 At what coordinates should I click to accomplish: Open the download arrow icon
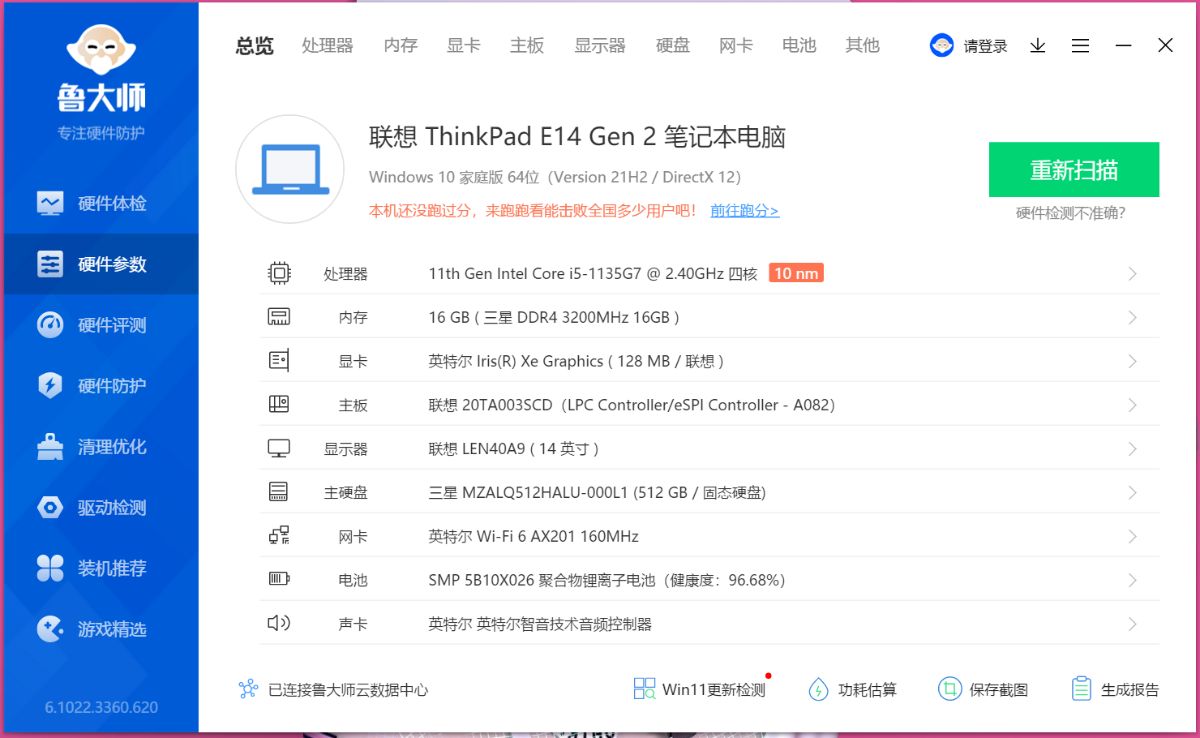click(1038, 45)
